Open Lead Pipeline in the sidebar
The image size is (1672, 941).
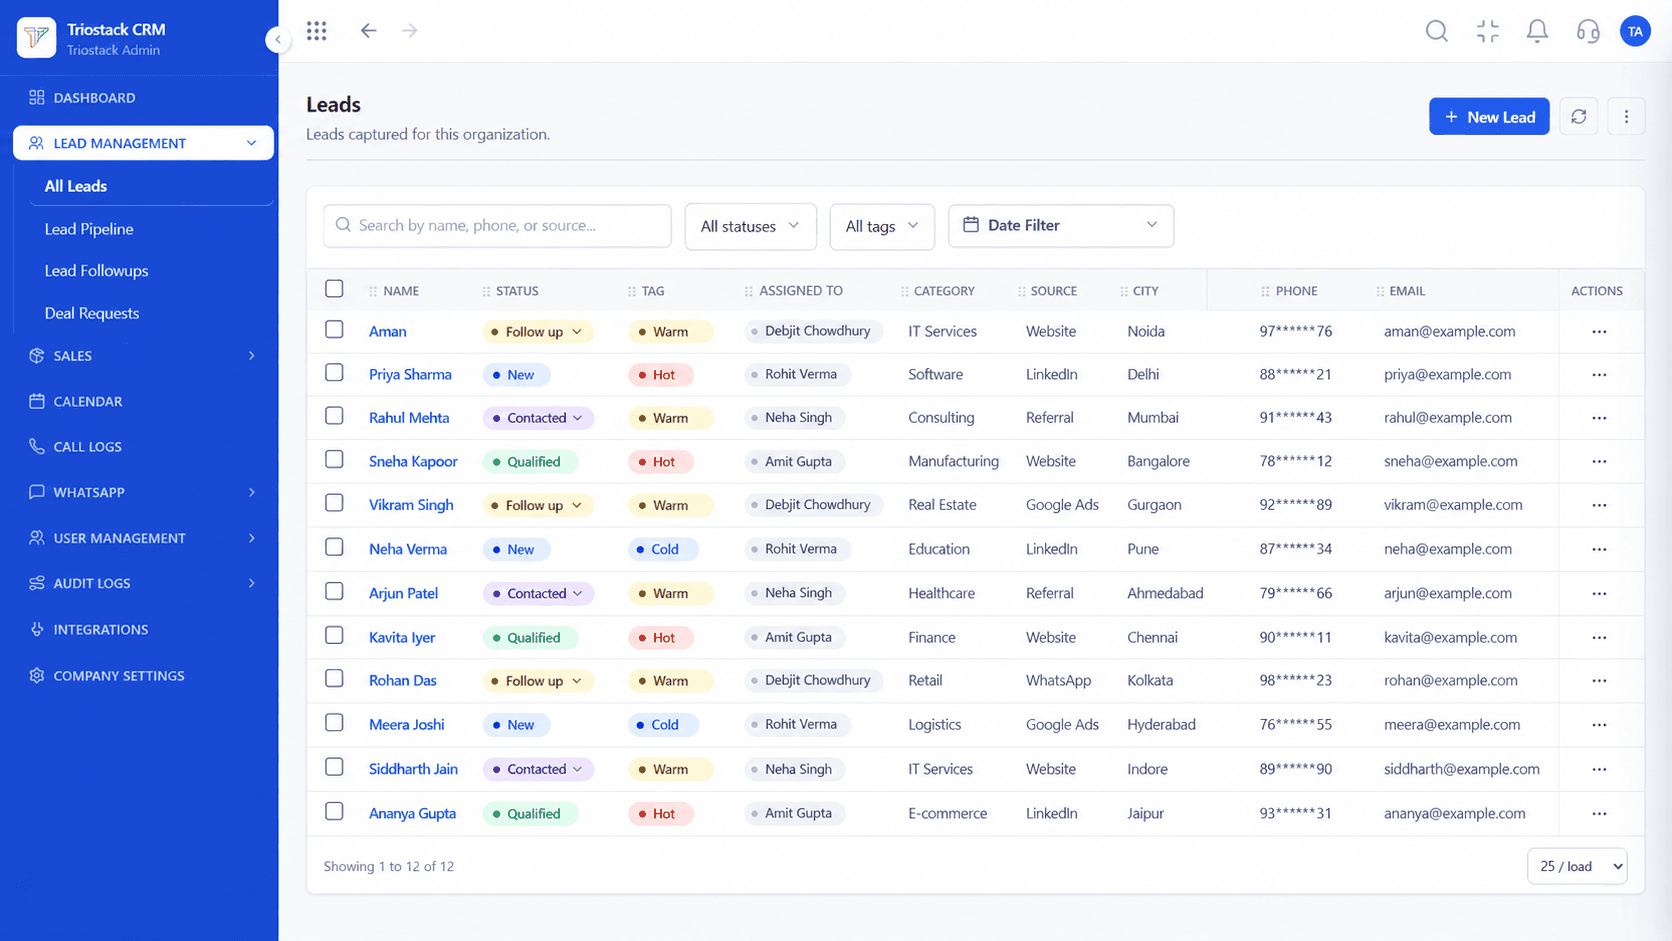(89, 229)
